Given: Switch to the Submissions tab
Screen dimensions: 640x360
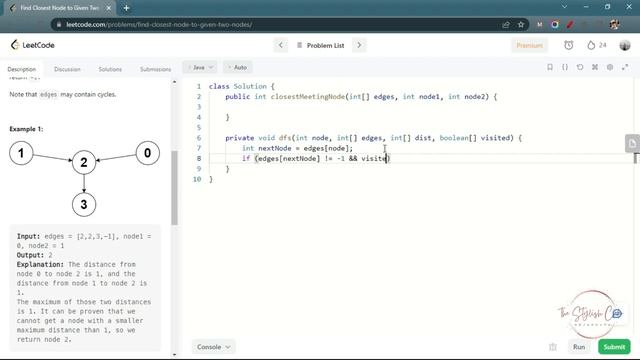Looking at the screenshot, I should [x=156, y=69].
